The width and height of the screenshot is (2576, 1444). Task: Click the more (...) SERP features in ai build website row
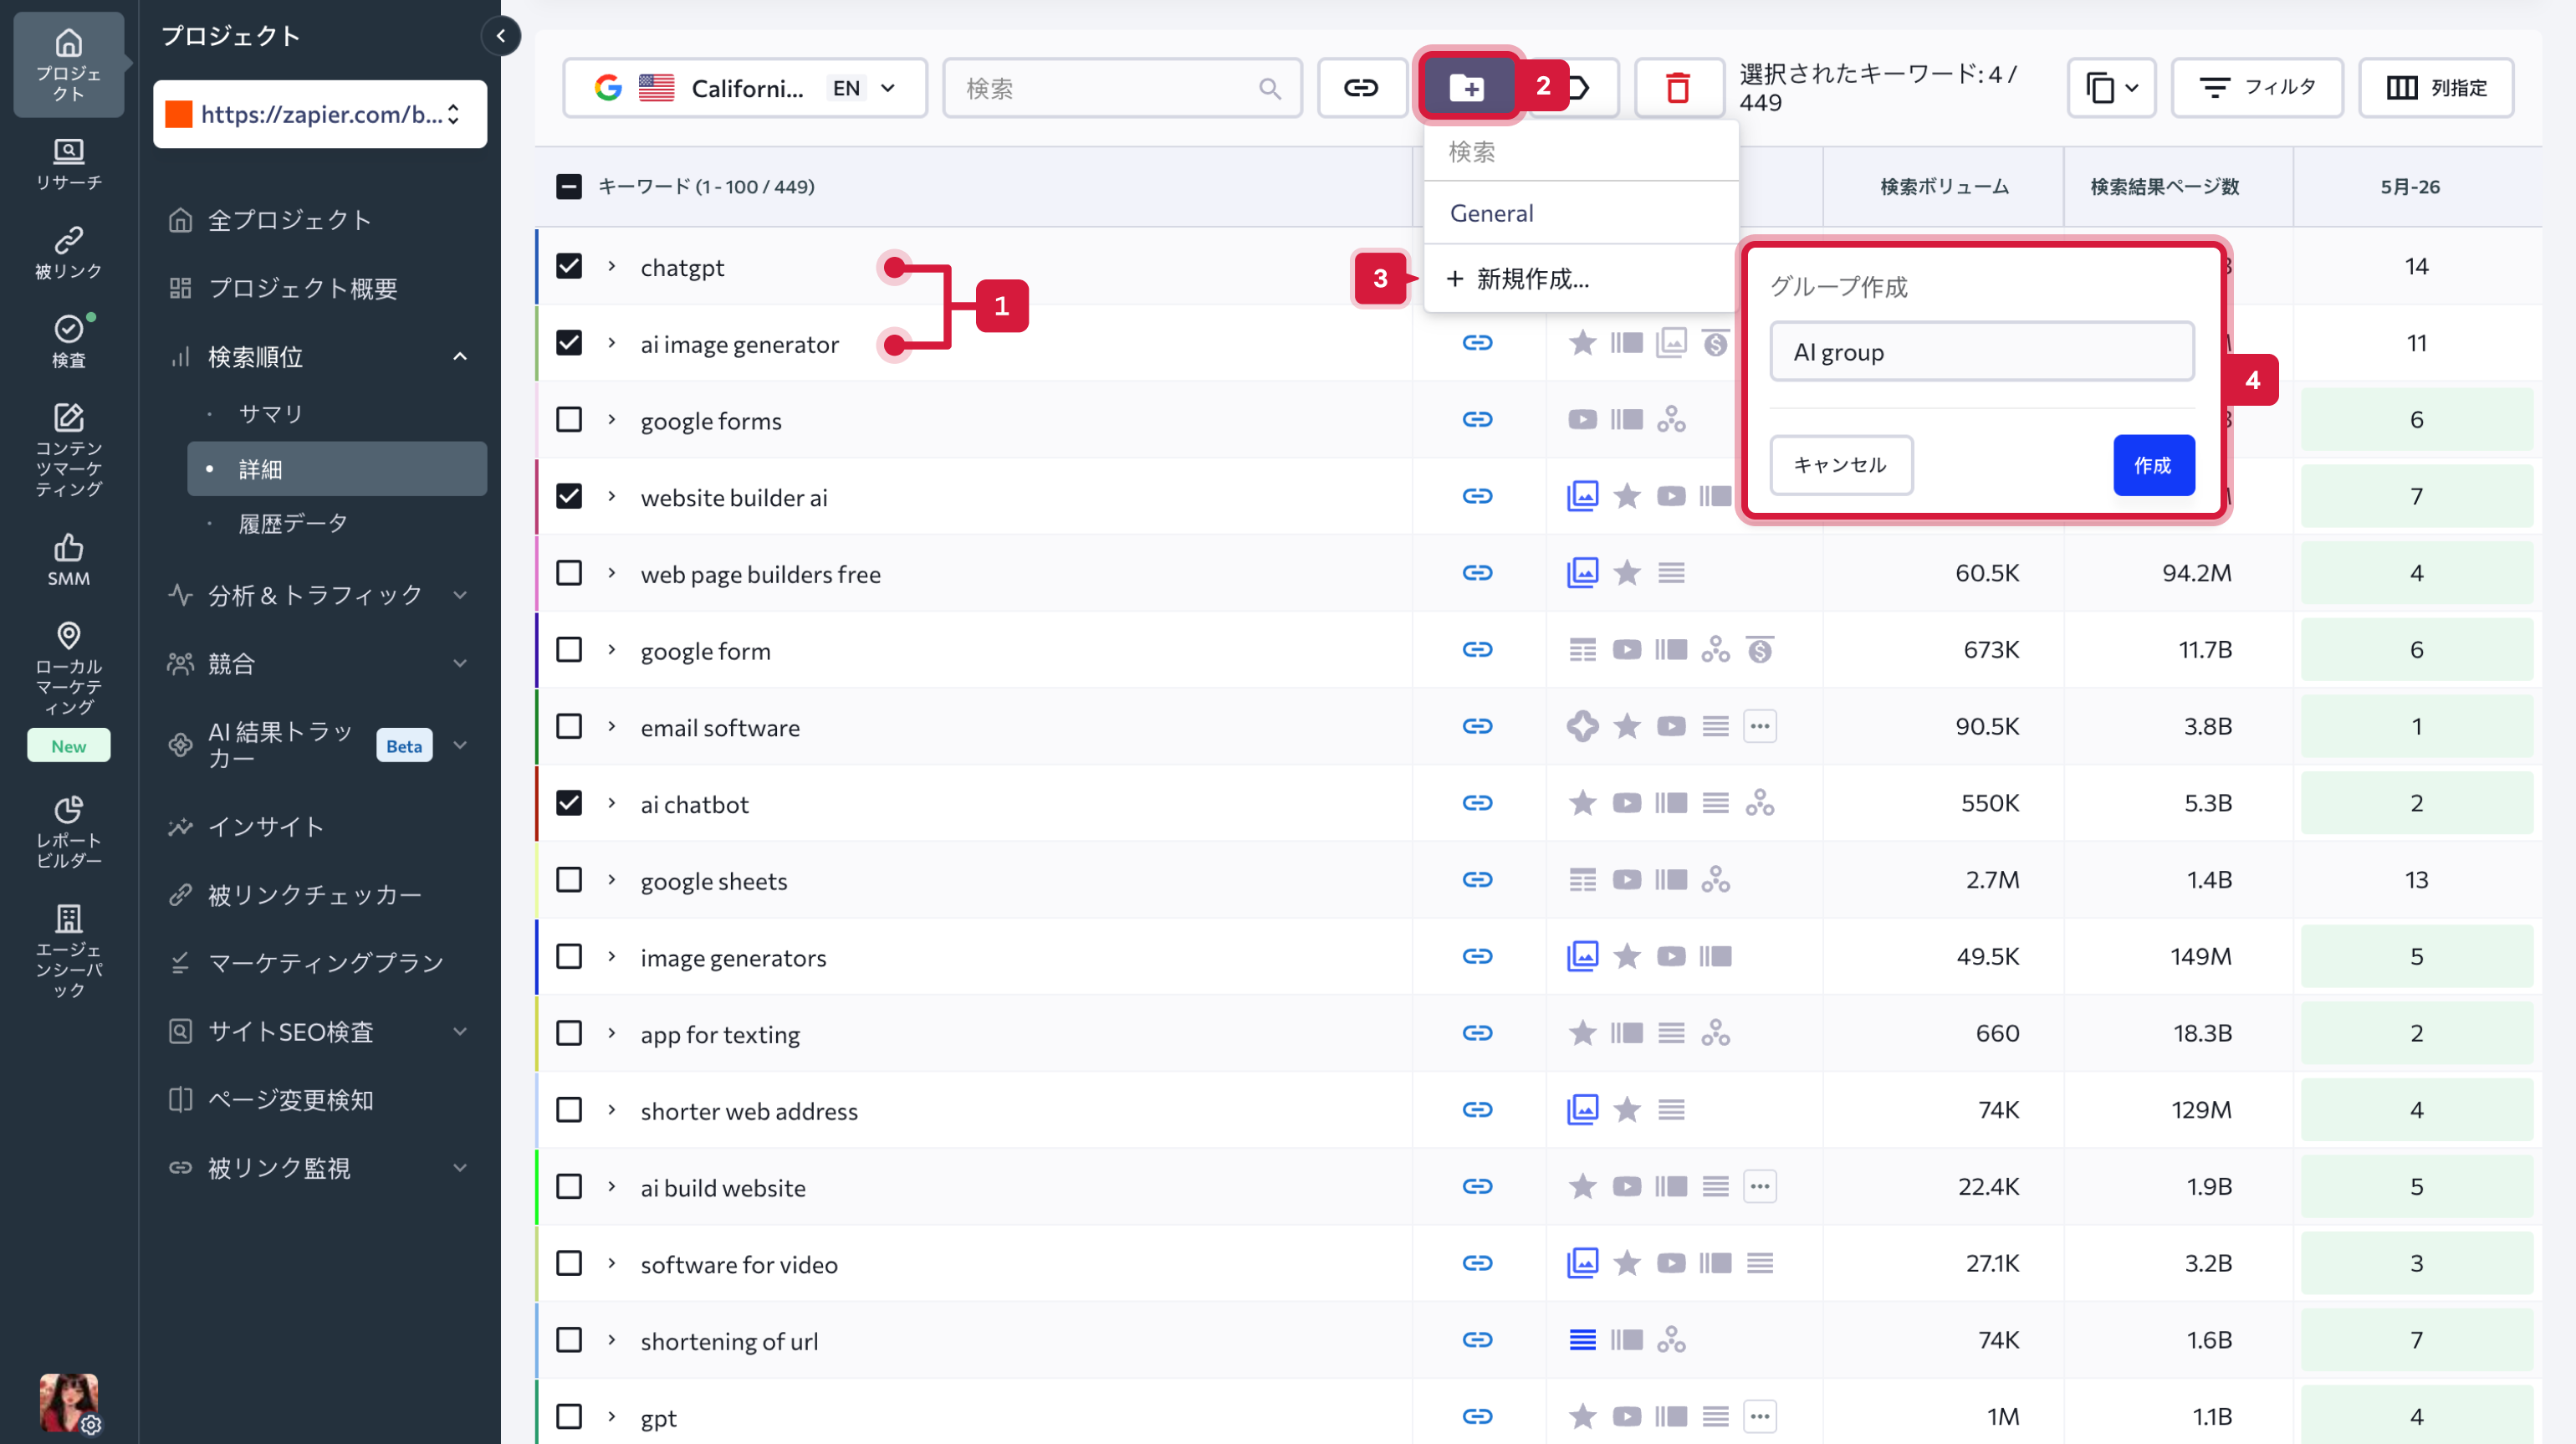point(1760,1187)
